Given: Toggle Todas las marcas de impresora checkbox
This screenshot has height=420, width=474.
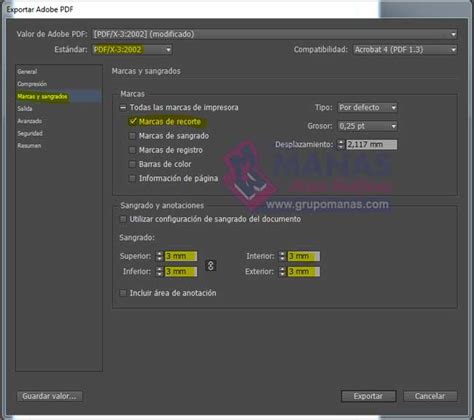Looking at the screenshot, I should 123,107.
